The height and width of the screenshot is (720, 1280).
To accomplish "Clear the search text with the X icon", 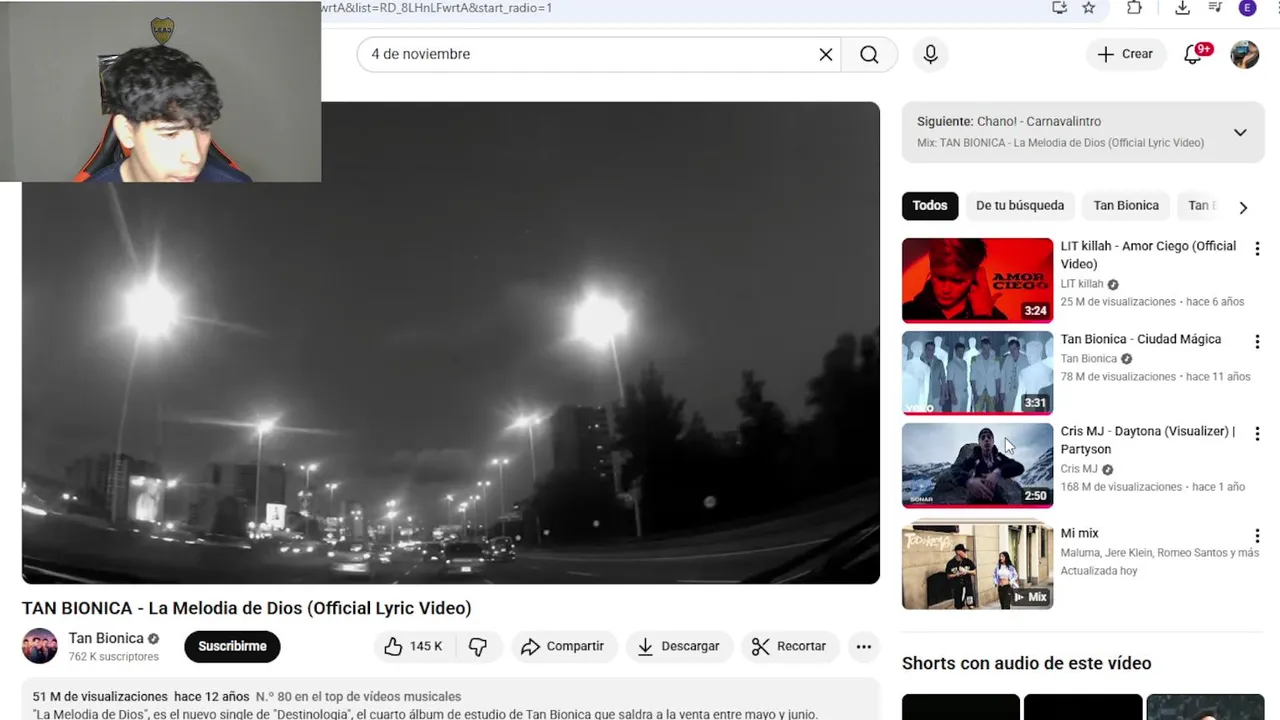I will pos(826,54).
